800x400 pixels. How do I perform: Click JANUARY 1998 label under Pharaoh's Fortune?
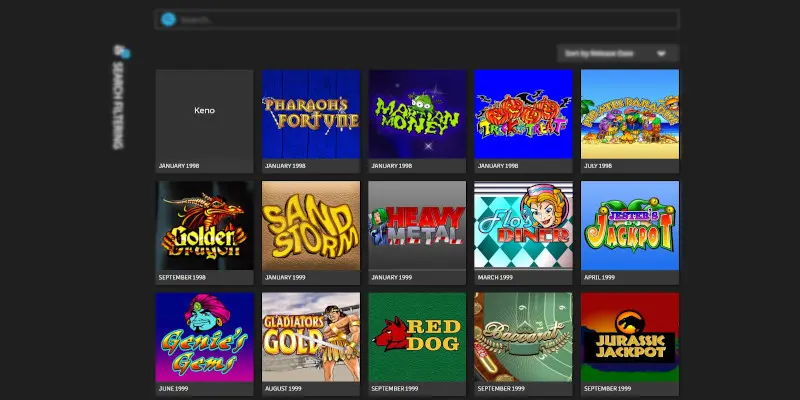pyautogui.click(x=285, y=166)
